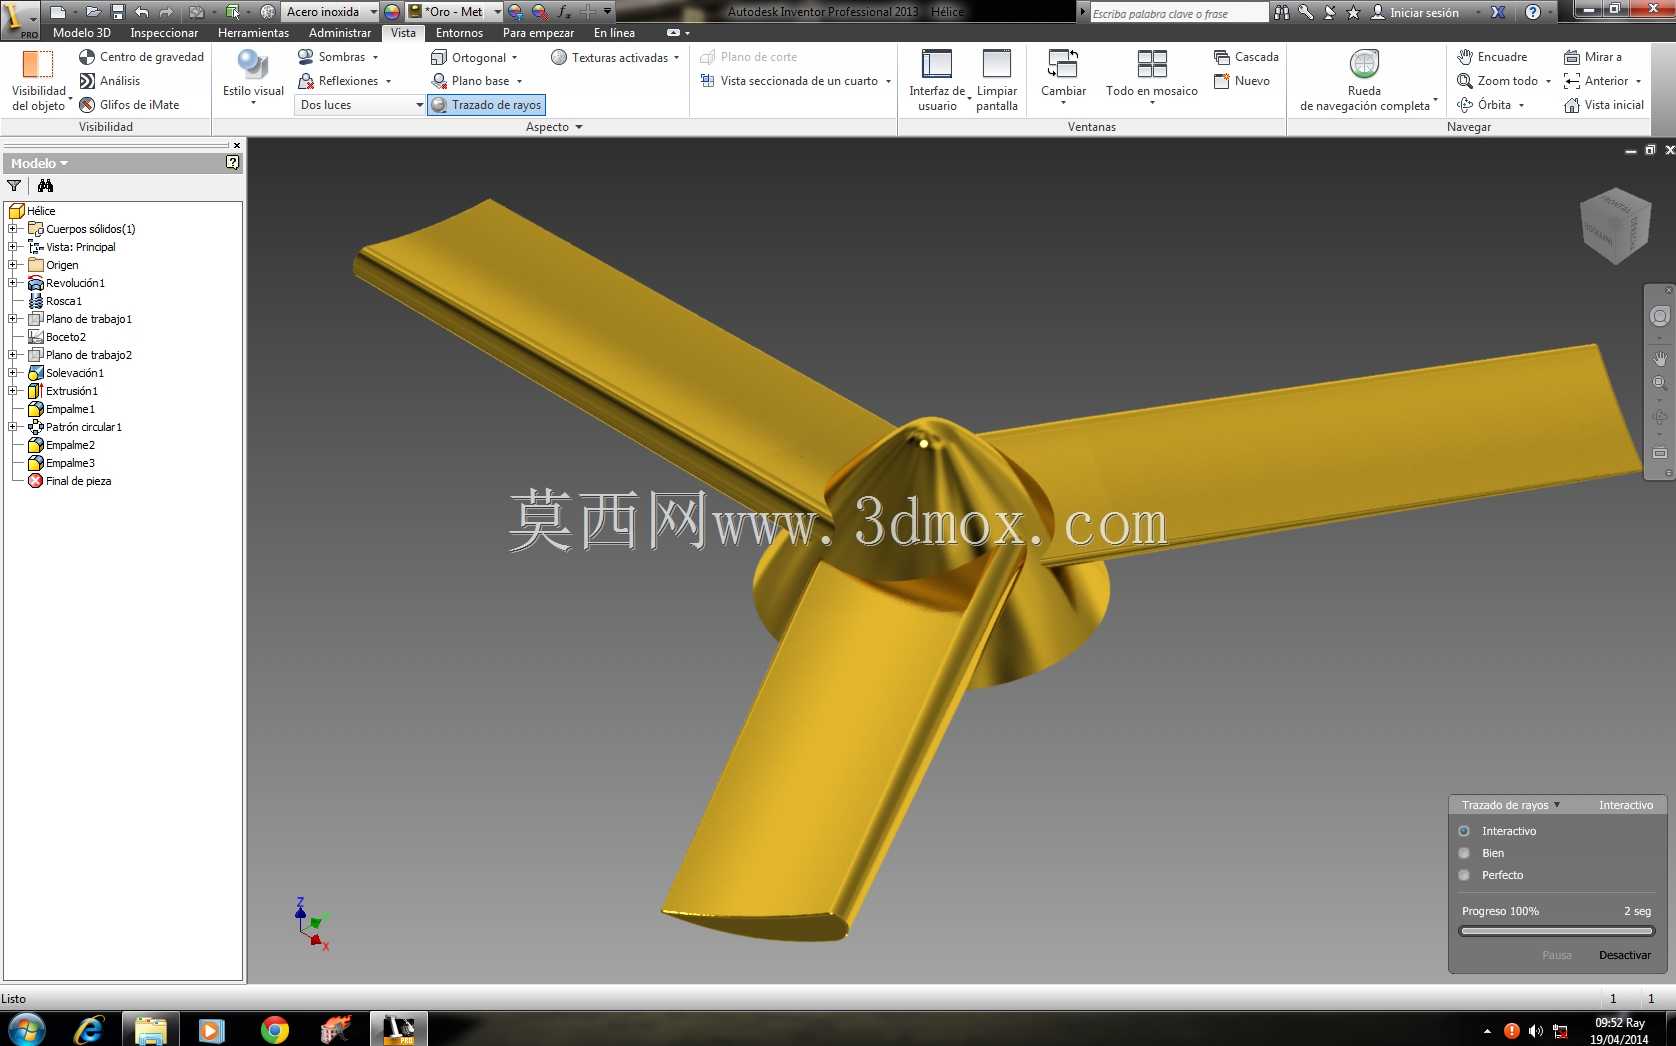Show the Centro de gravedad
This screenshot has height=1046, width=1676.
(x=141, y=57)
